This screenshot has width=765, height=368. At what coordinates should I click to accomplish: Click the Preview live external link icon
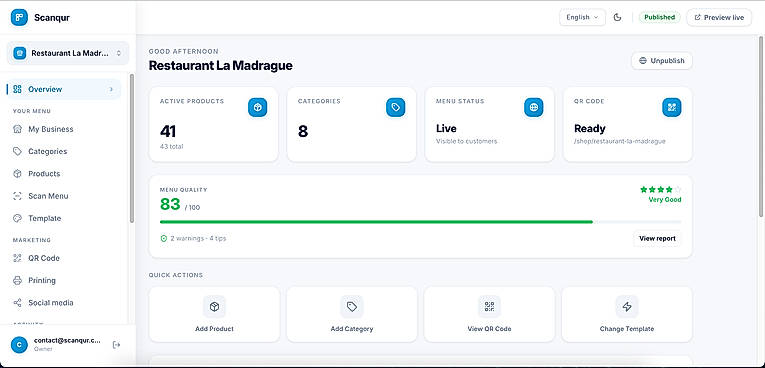pyautogui.click(x=698, y=18)
